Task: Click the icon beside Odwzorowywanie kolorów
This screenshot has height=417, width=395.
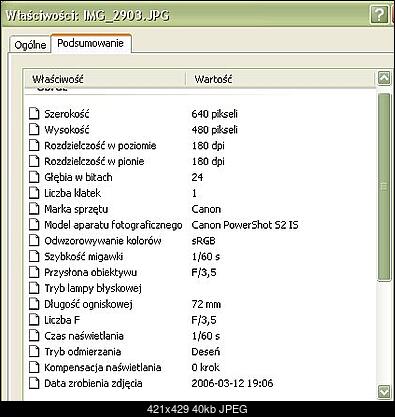Action: click(x=34, y=240)
